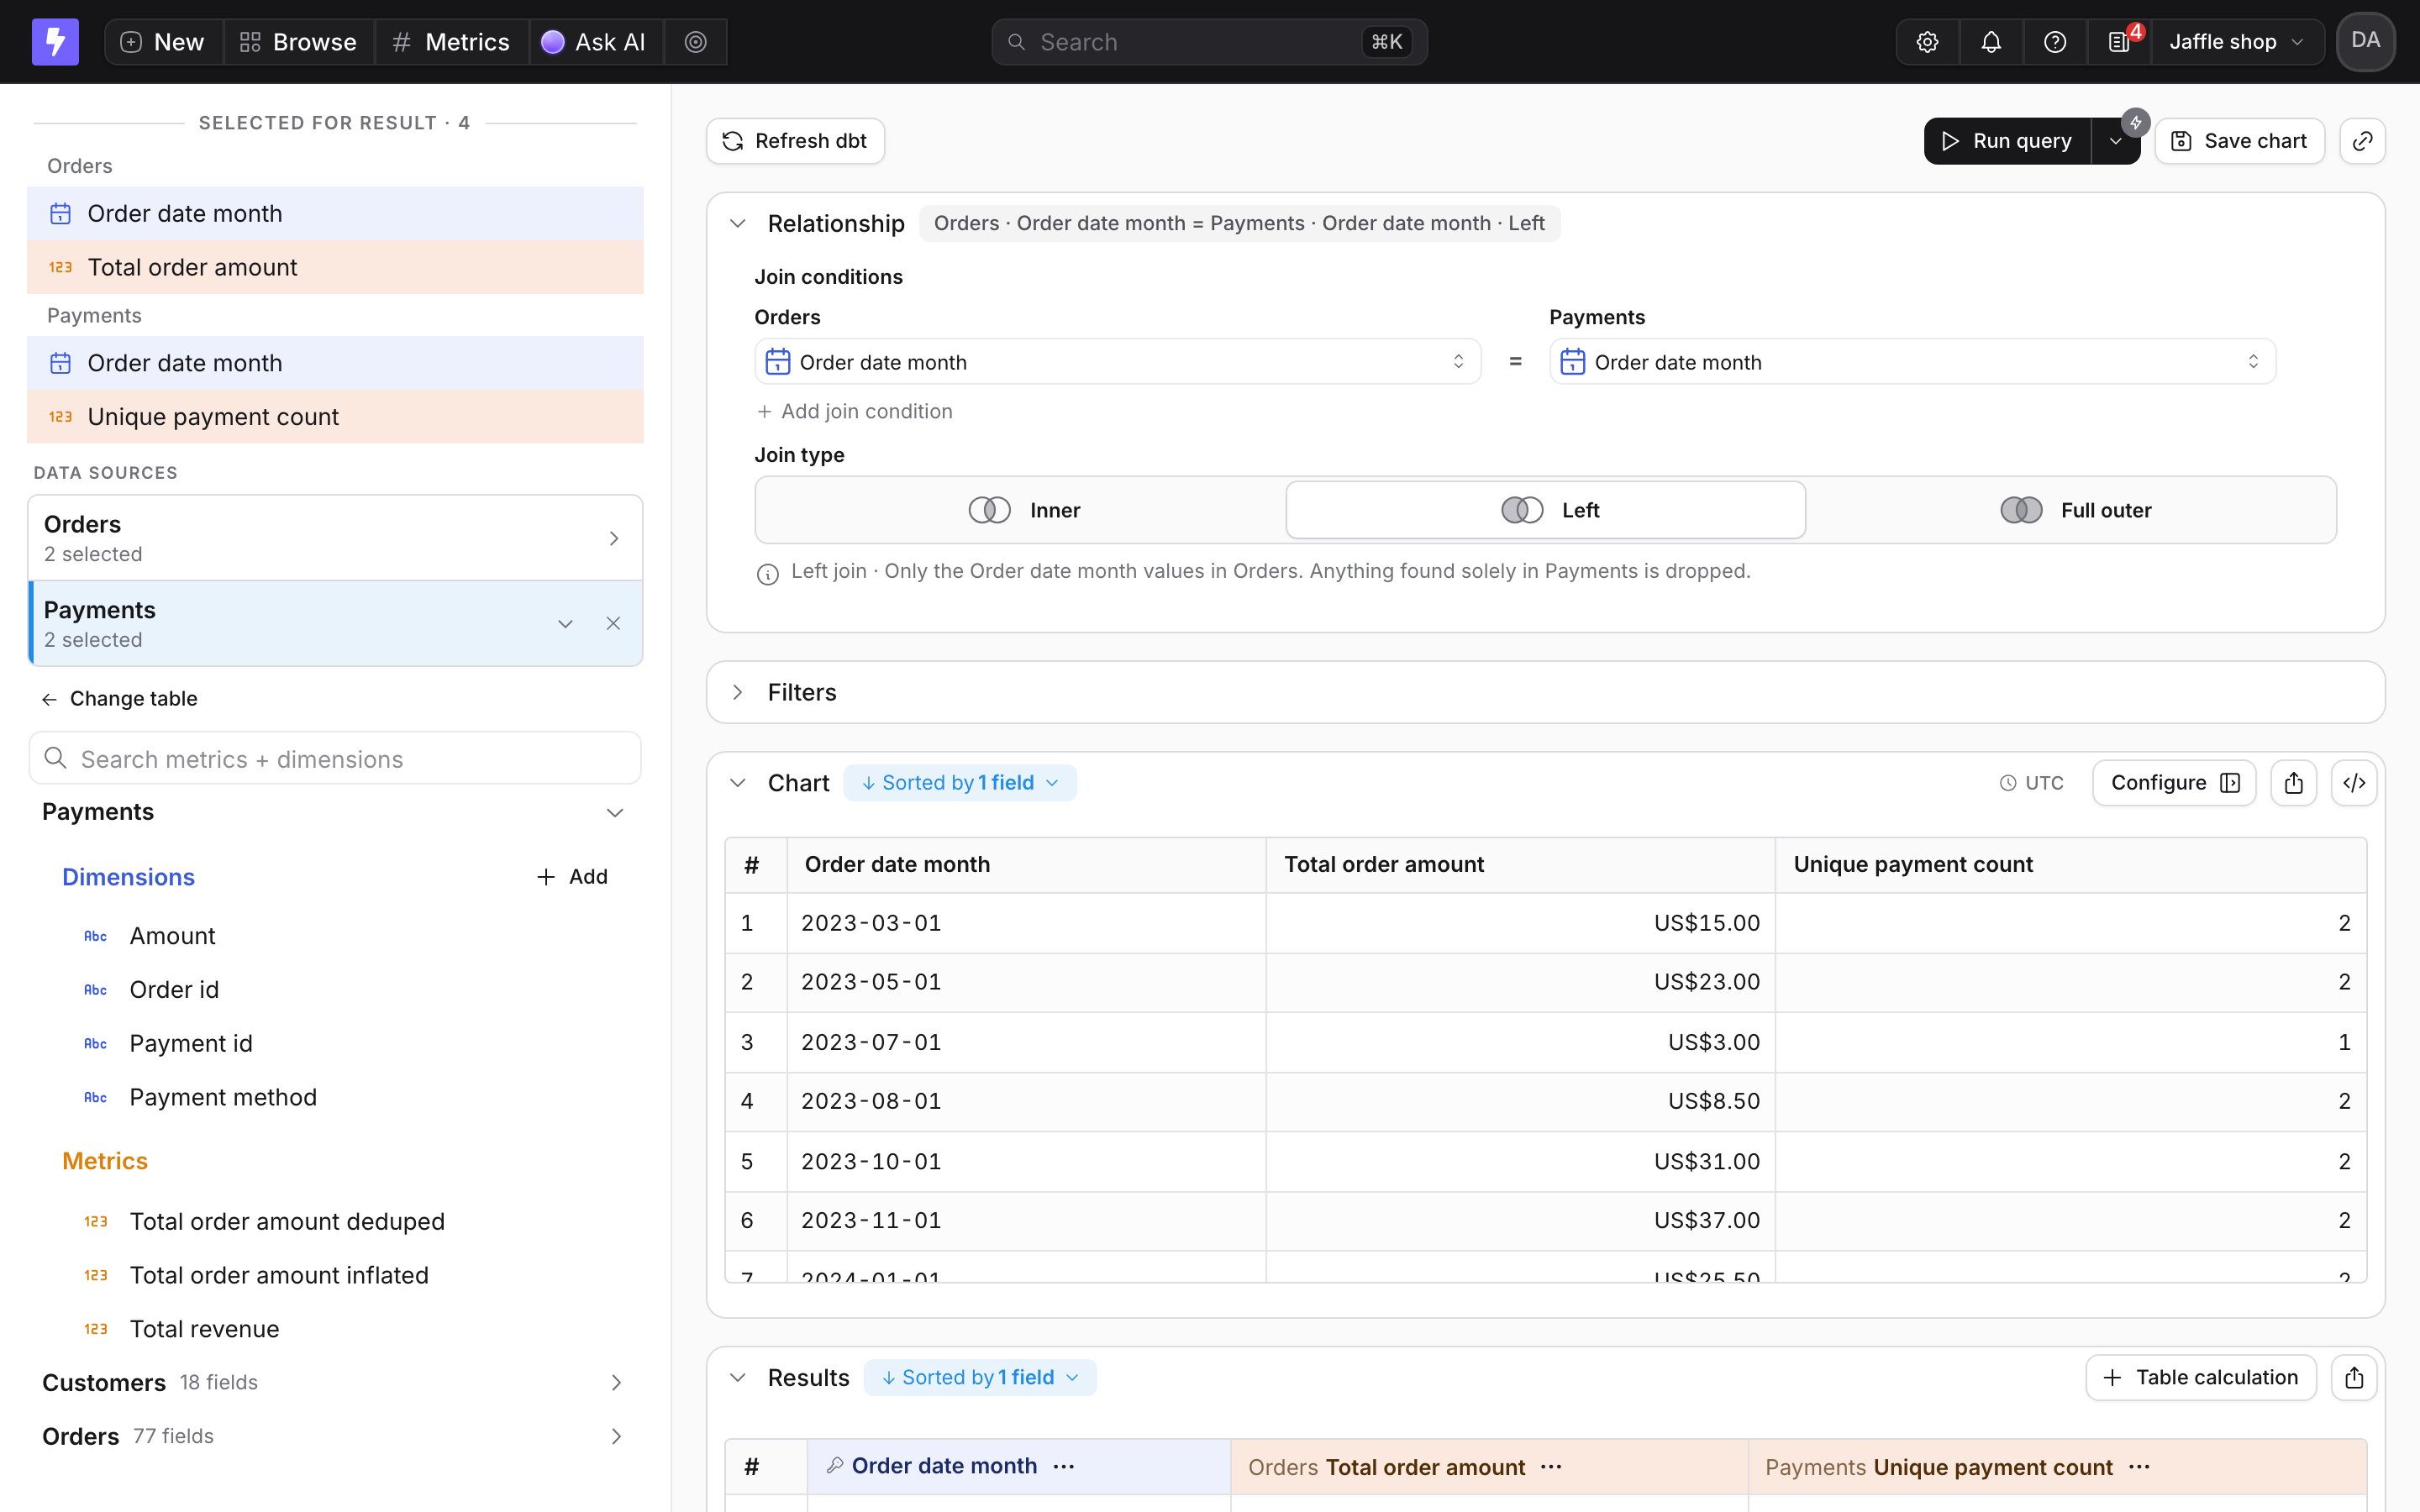
Task: Add a new dimension with Add
Action: [572, 877]
